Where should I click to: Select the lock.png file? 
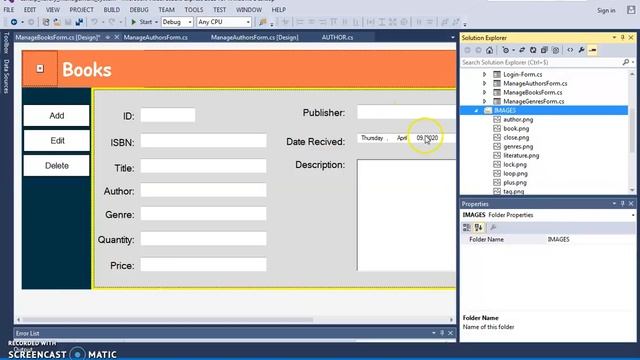tap(515, 164)
